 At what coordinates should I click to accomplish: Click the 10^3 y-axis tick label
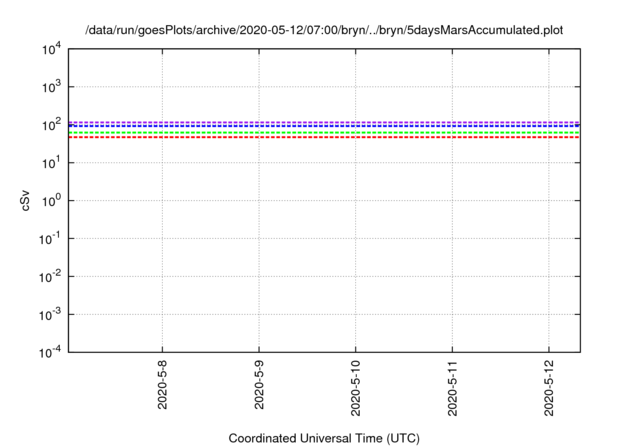tap(51, 87)
